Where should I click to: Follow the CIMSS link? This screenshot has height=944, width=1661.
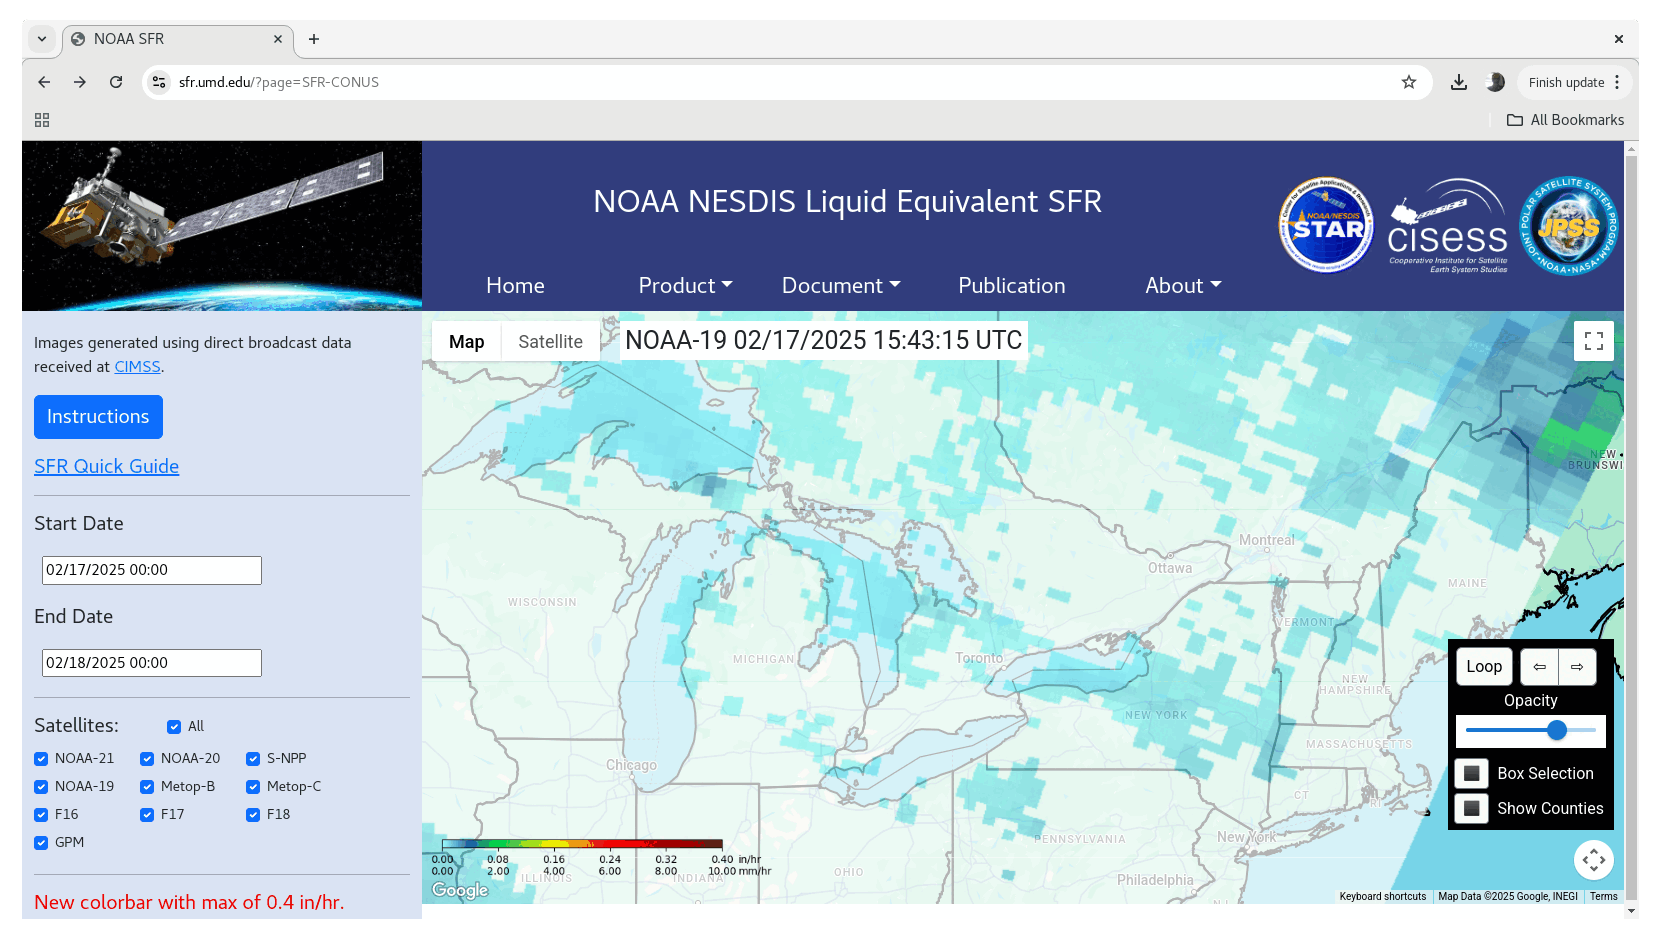point(137,367)
